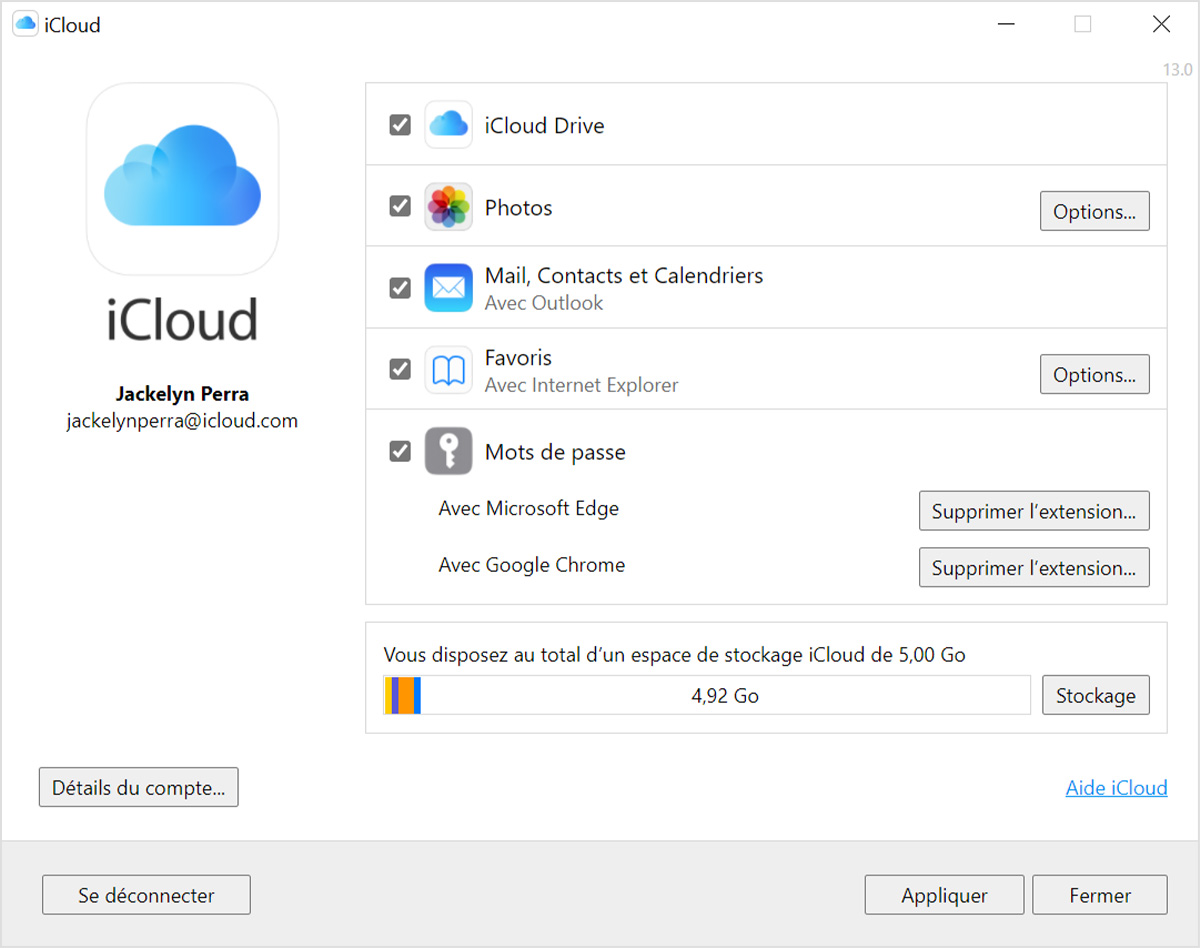The height and width of the screenshot is (948, 1200).
Task: Click colored used-storage segments in bar
Action: point(403,695)
